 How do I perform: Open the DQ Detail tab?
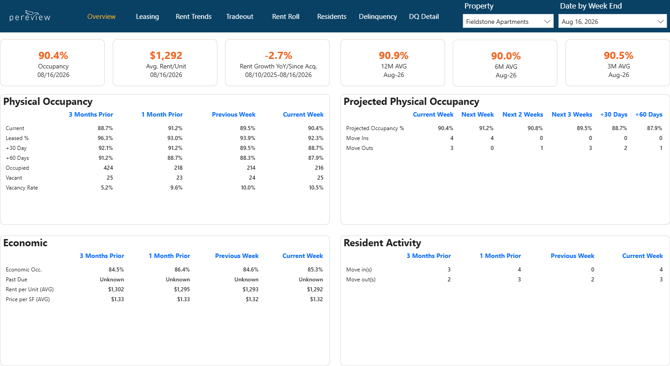(x=424, y=17)
